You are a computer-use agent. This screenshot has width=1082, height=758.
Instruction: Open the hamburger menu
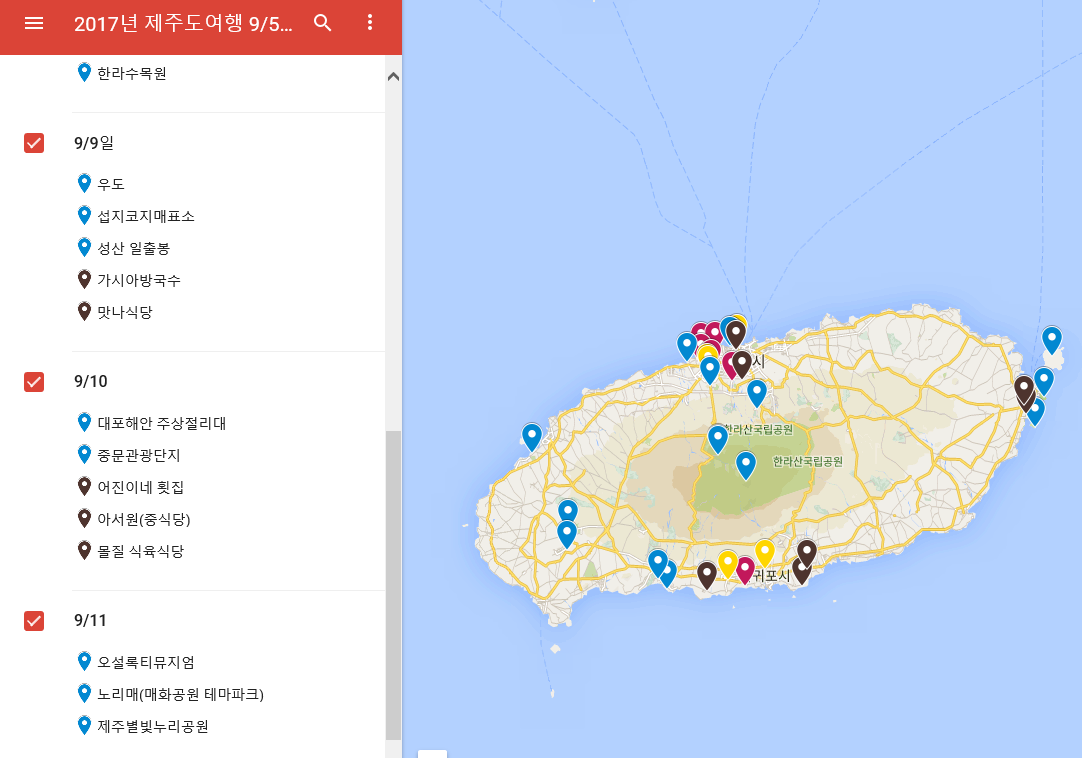[x=34, y=23]
